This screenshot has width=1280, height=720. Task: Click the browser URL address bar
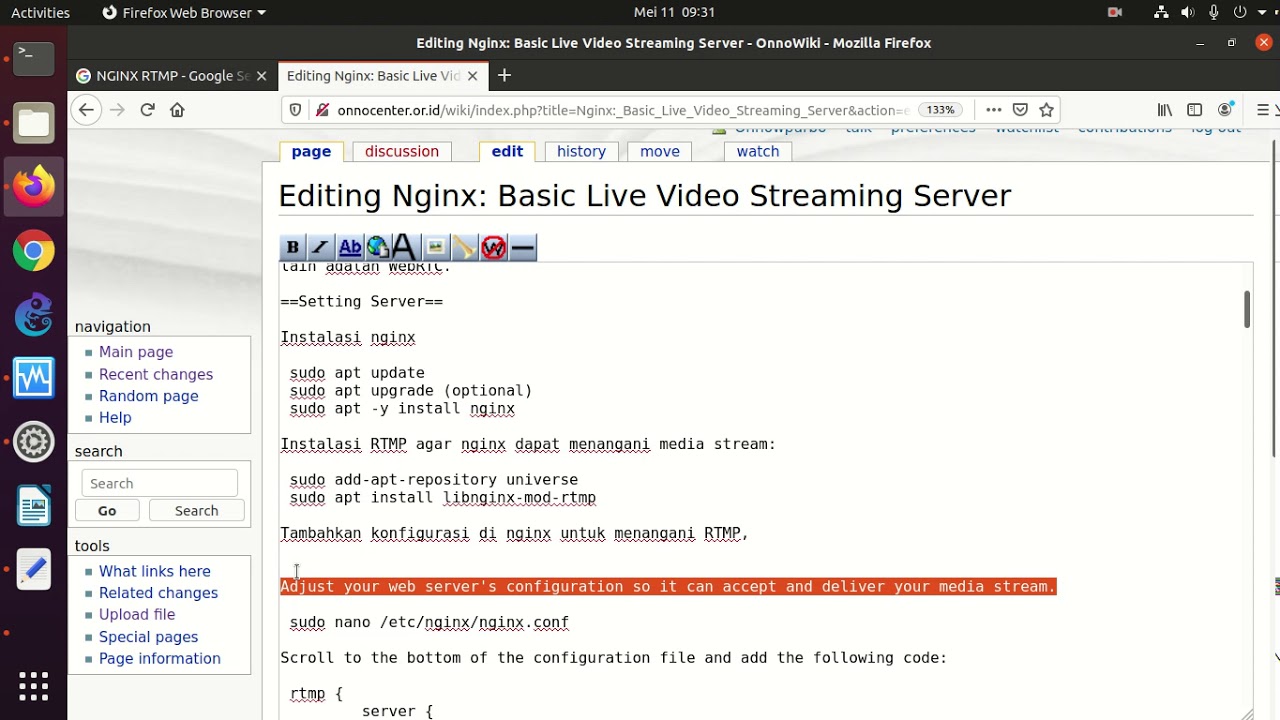(x=622, y=110)
